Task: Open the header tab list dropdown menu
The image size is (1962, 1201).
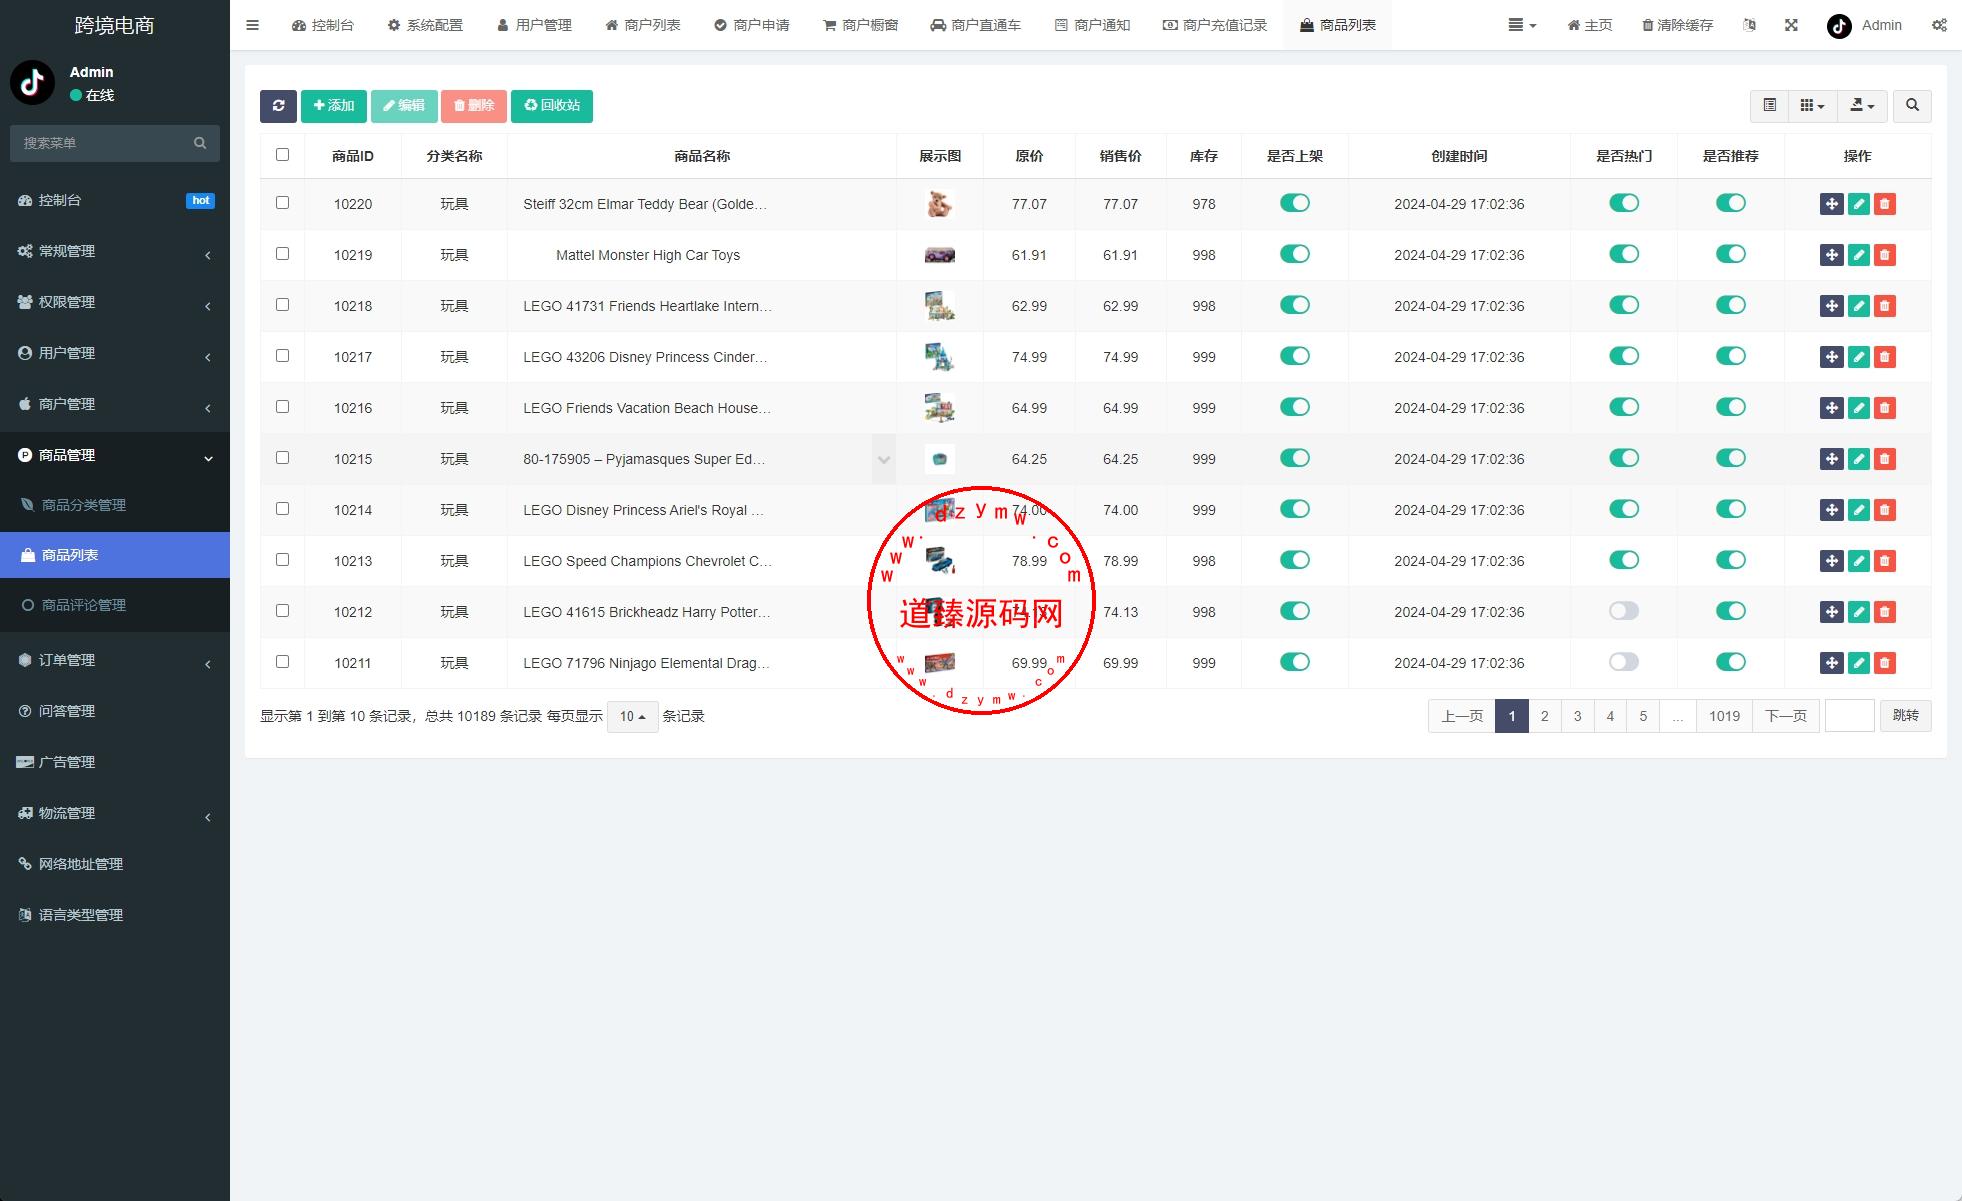Action: pyautogui.click(x=1522, y=25)
